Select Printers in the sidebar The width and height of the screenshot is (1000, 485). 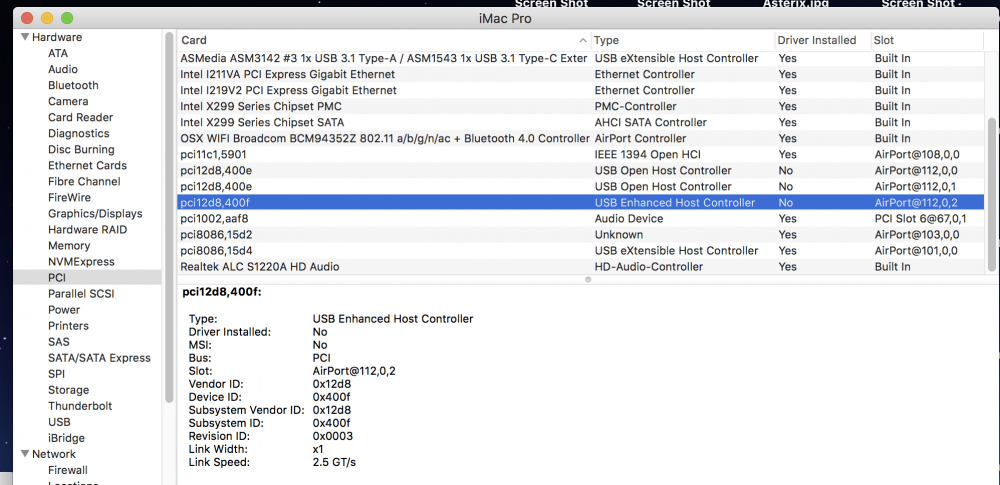[68, 325]
